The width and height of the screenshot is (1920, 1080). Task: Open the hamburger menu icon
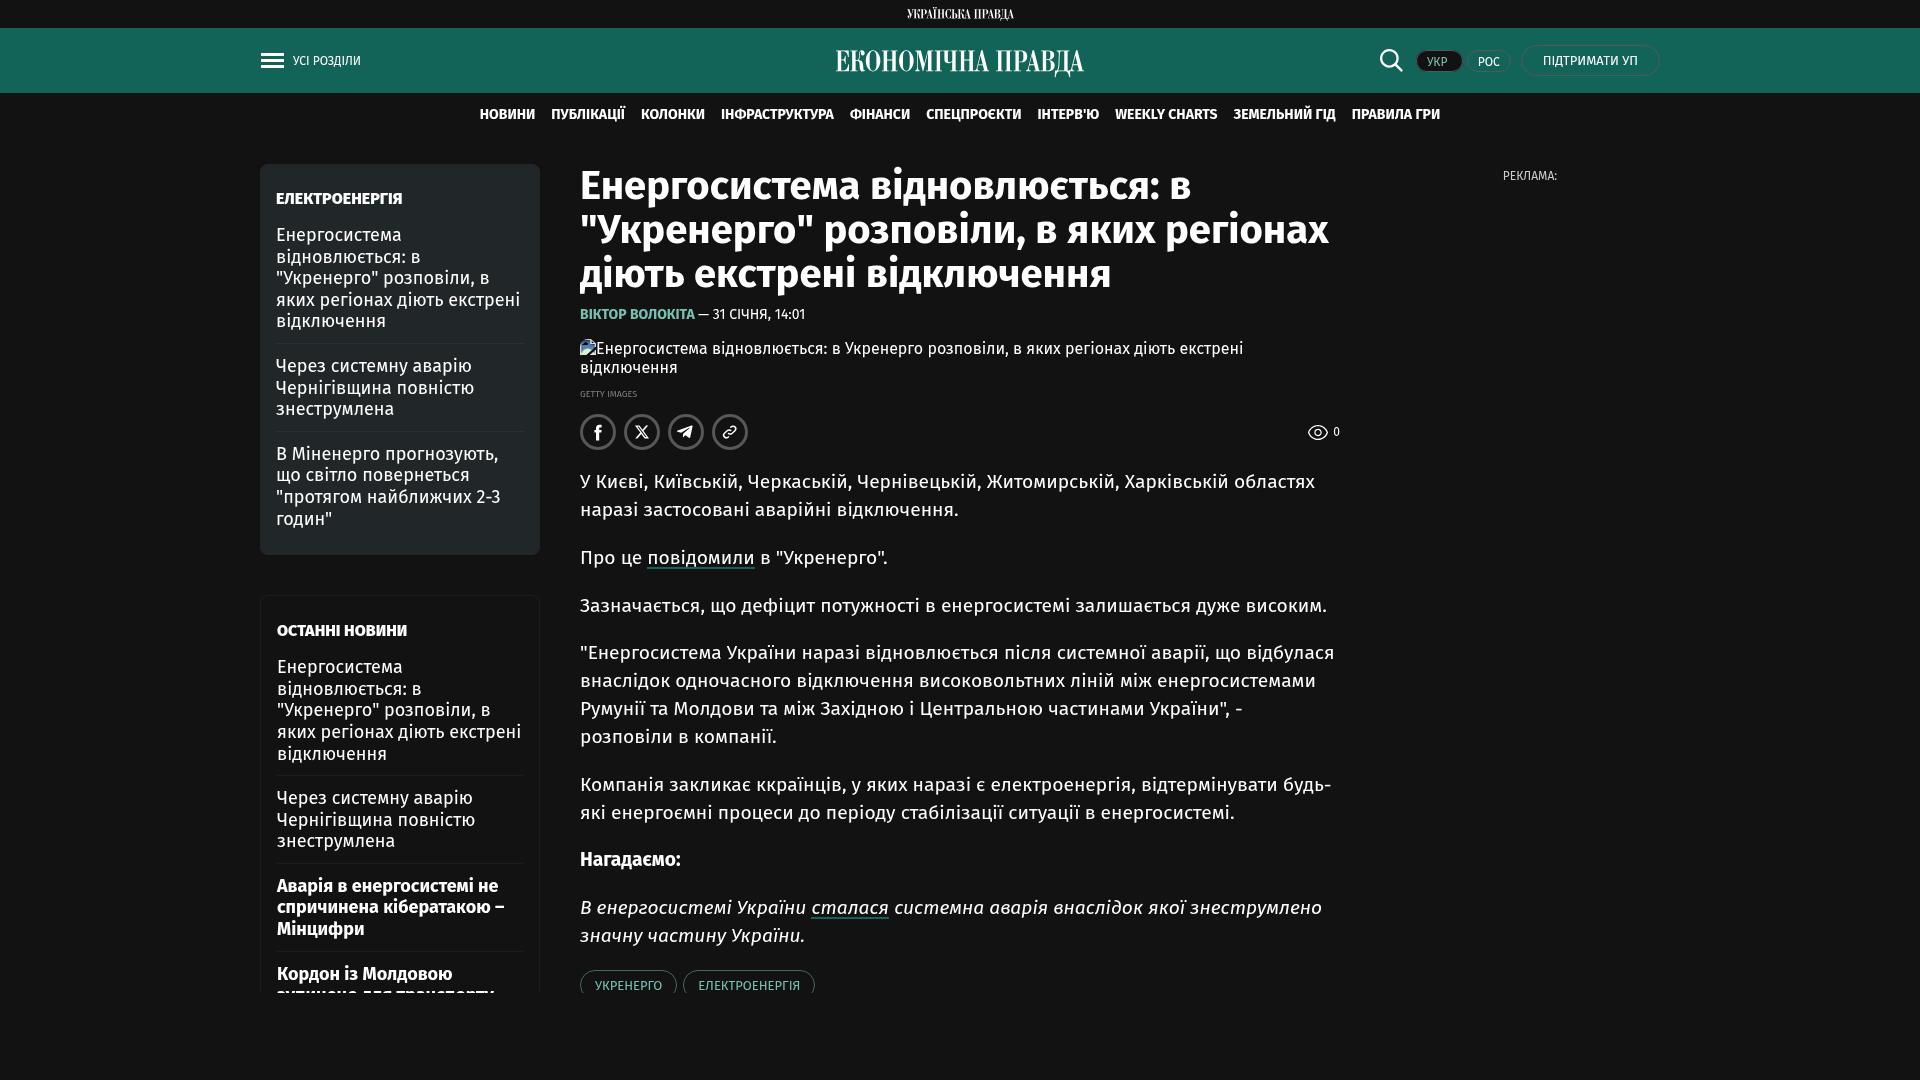(x=272, y=61)
